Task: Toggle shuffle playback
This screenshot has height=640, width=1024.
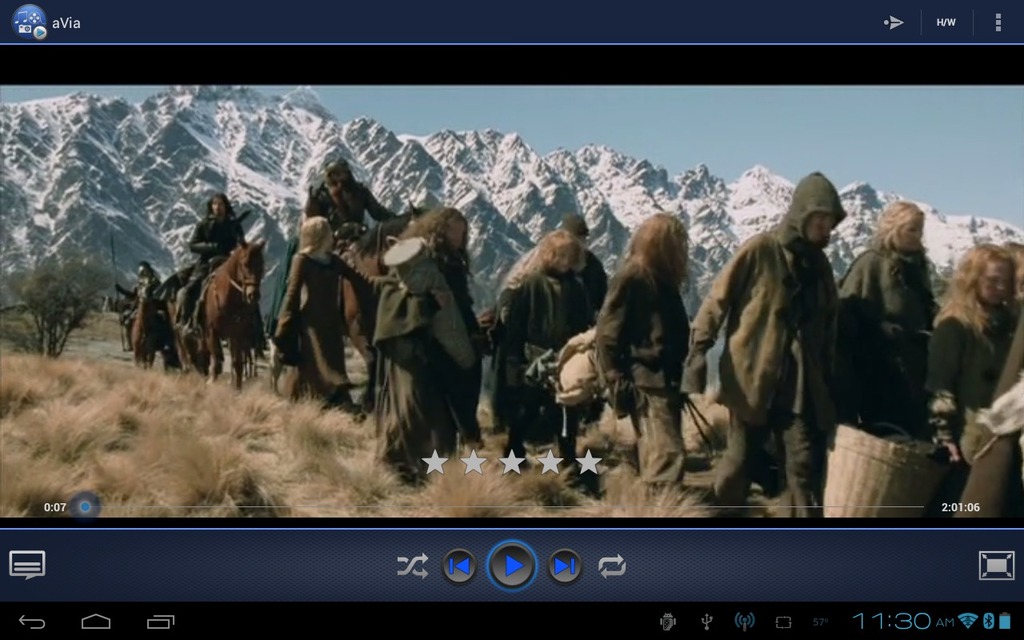Action: (413, 566)
